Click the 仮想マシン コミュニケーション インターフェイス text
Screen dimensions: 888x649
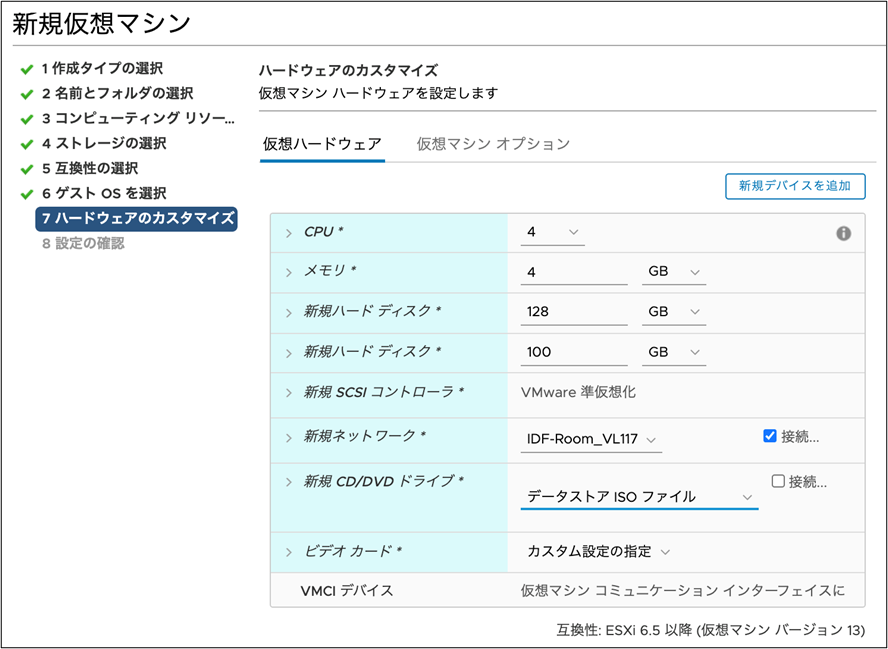682,591
